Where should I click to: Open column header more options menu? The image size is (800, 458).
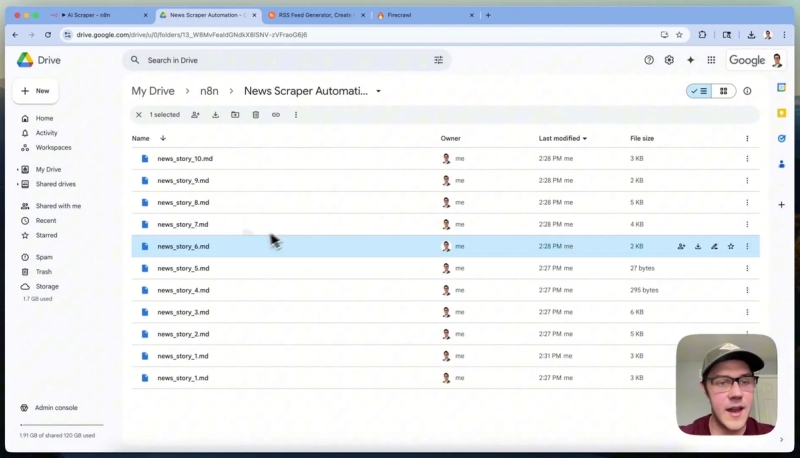[x=747, y=138]
